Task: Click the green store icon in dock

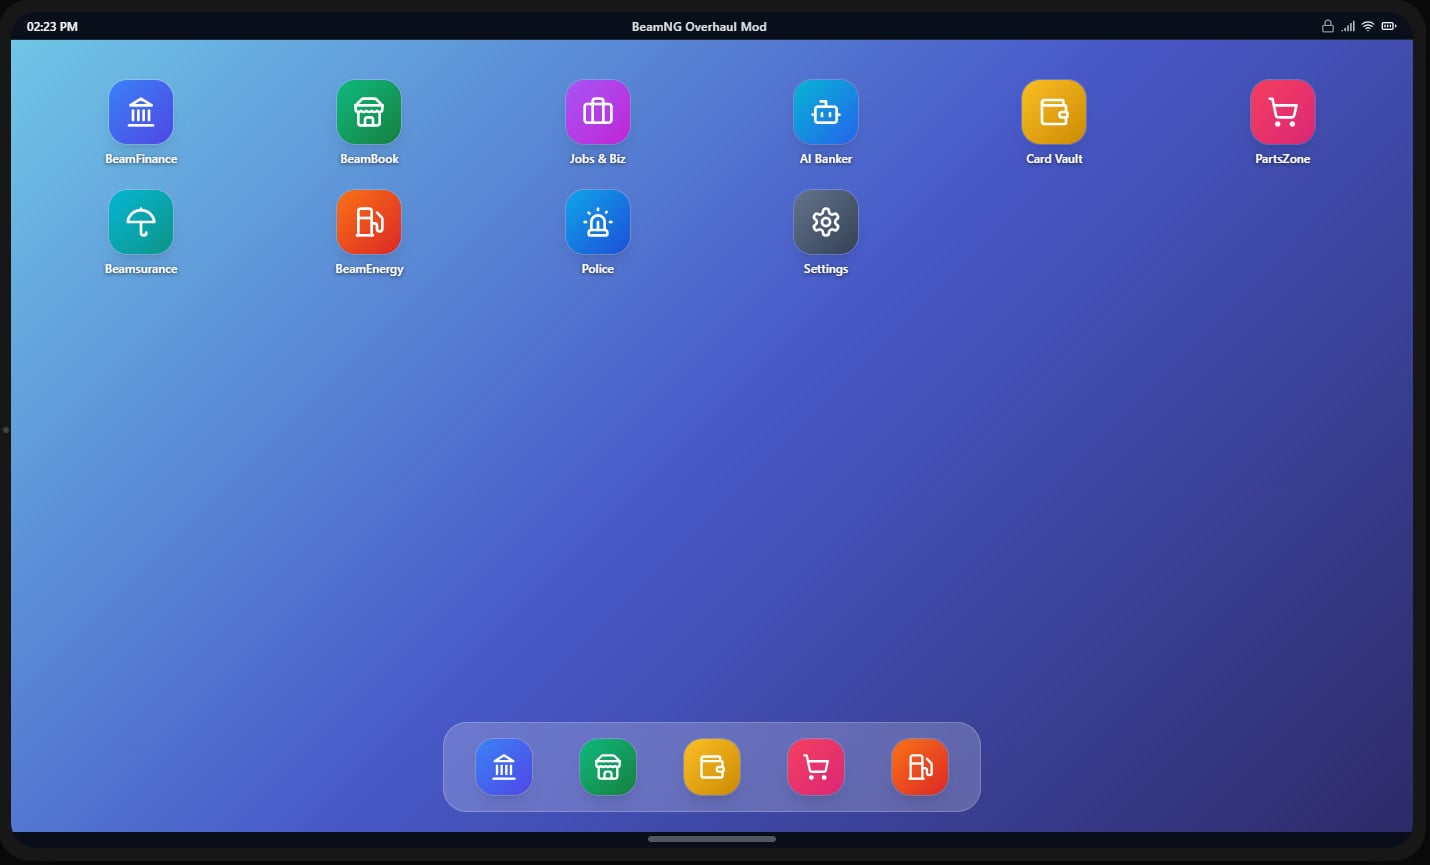Action: pos(608,767)
